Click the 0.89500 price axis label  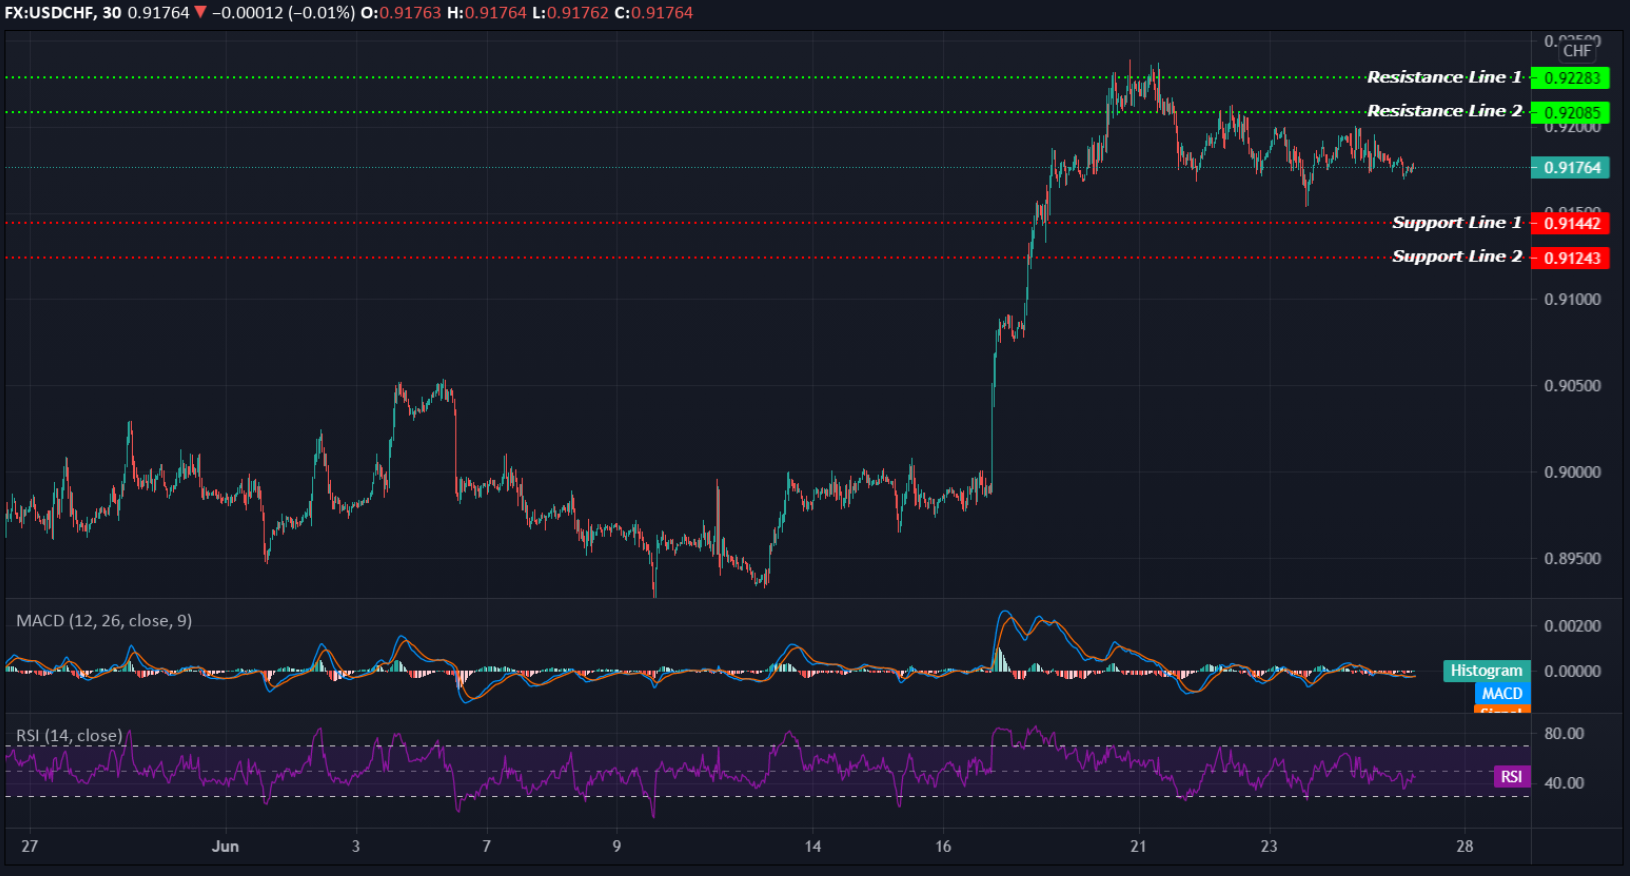(x=1572, y=559)
